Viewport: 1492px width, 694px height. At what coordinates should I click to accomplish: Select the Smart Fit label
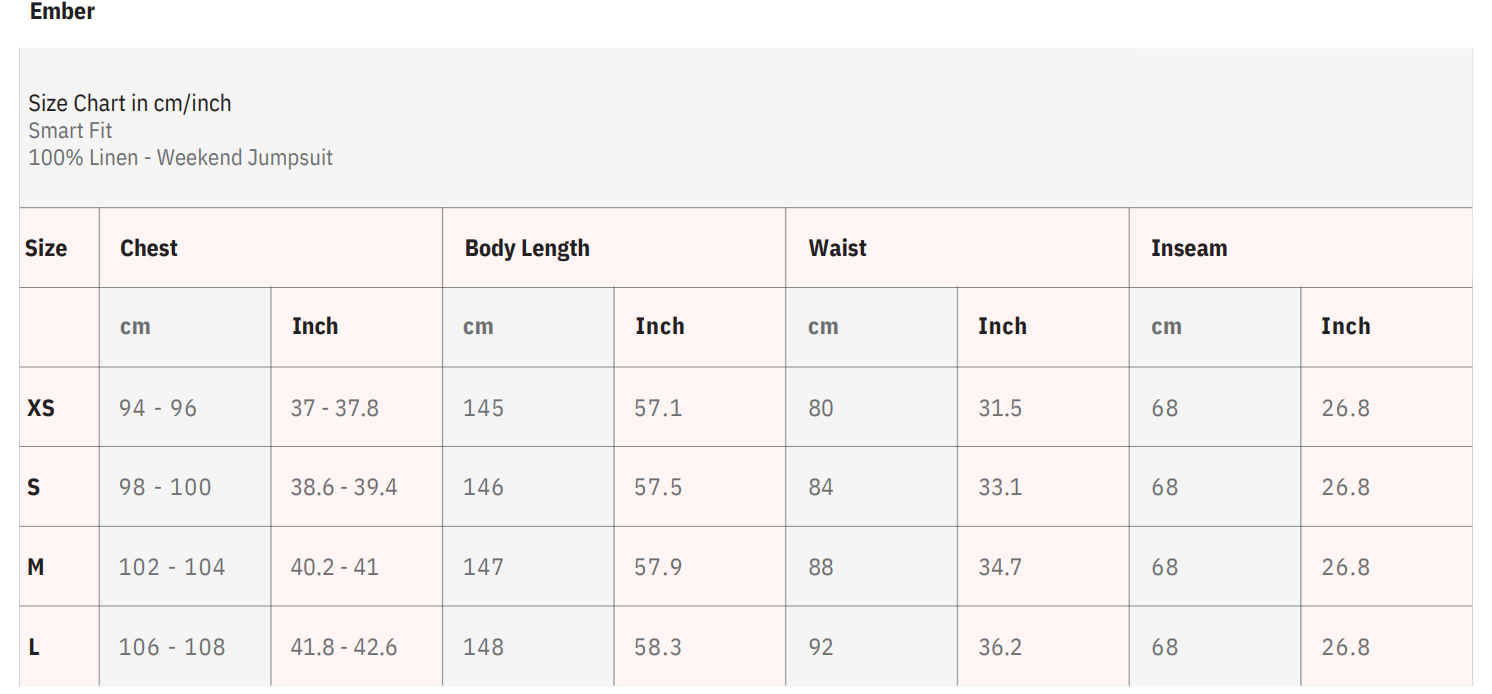[x=70, y=130]
